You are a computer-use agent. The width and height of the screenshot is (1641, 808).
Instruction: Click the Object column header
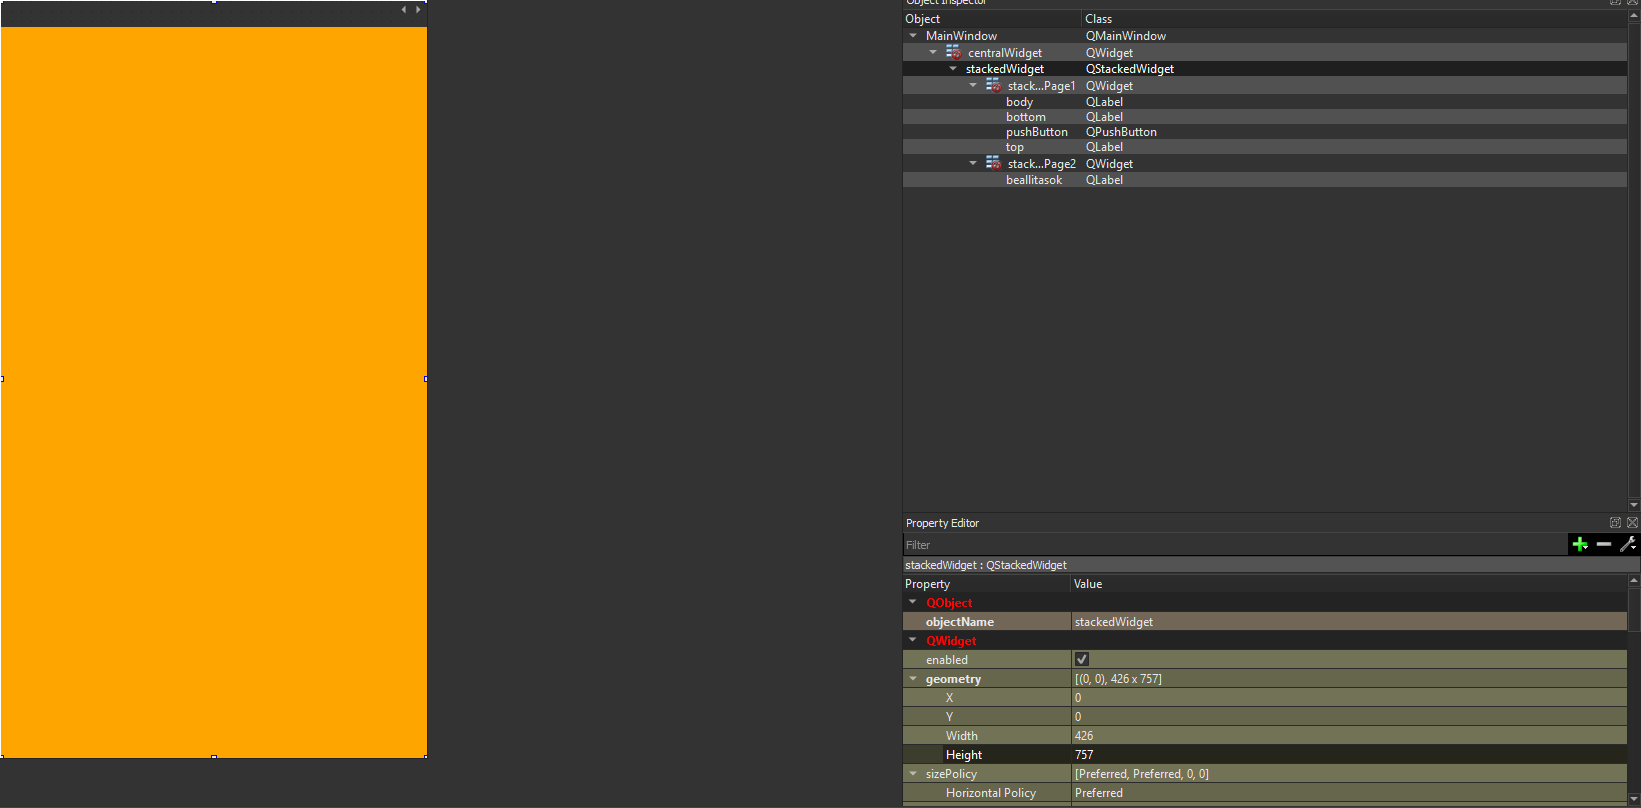tap(992, 19)
